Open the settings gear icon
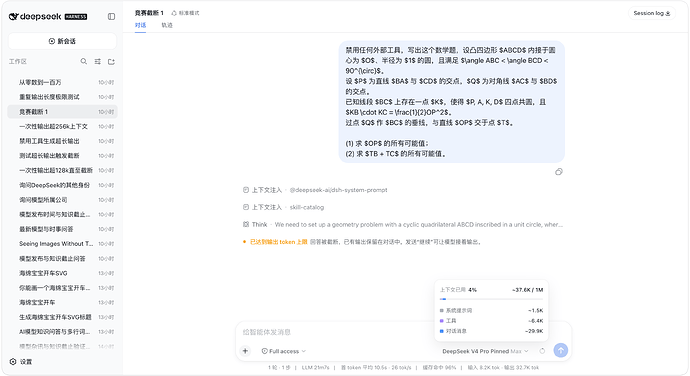Screen dimensions: 690x376 [13, 361]
